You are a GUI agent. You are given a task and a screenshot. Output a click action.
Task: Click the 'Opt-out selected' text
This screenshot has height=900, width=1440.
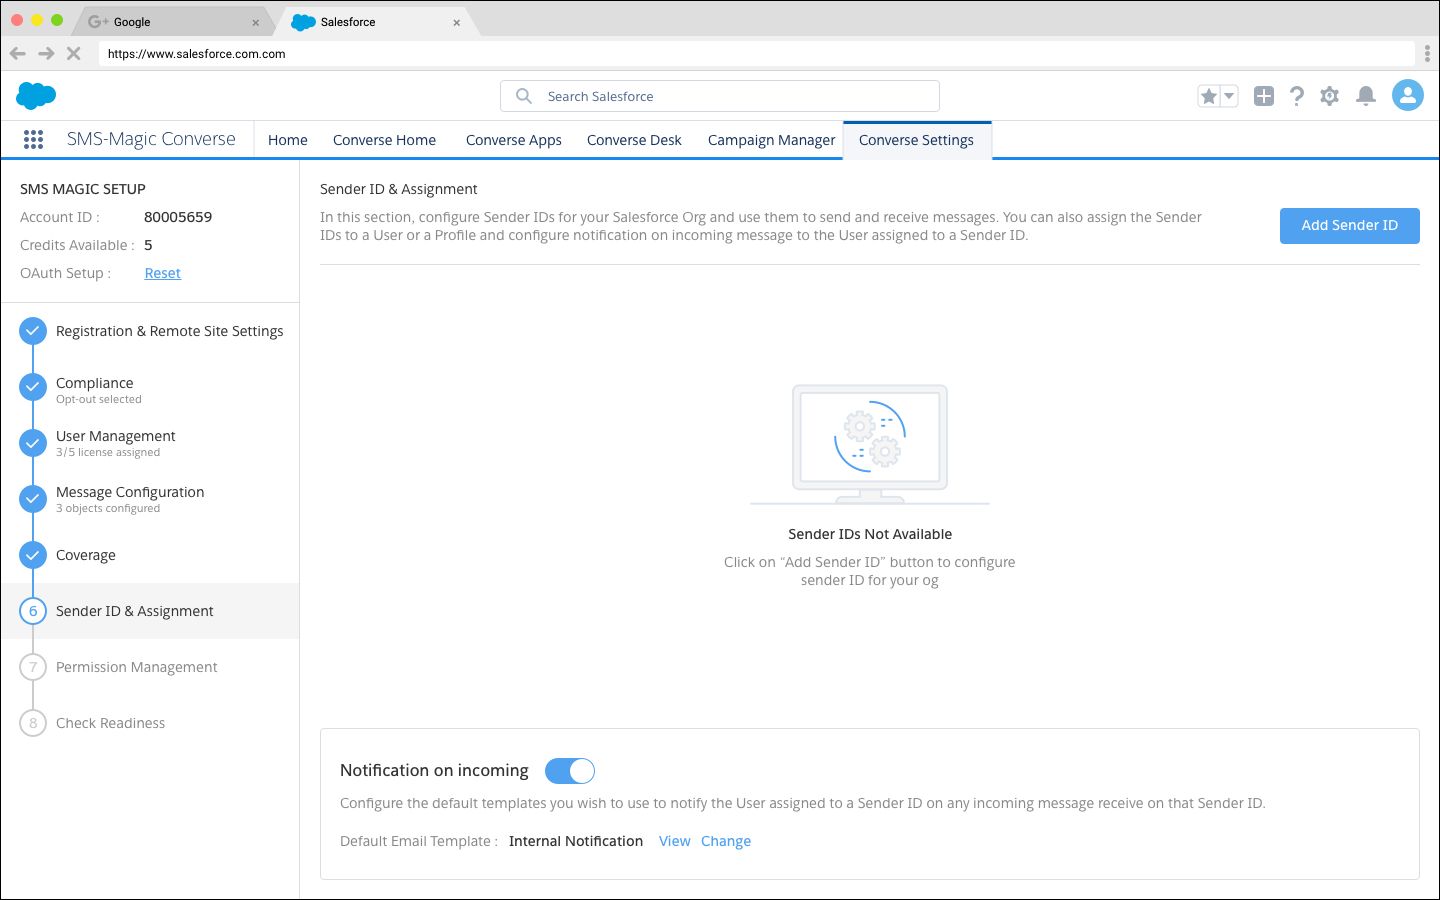[99, 400]
